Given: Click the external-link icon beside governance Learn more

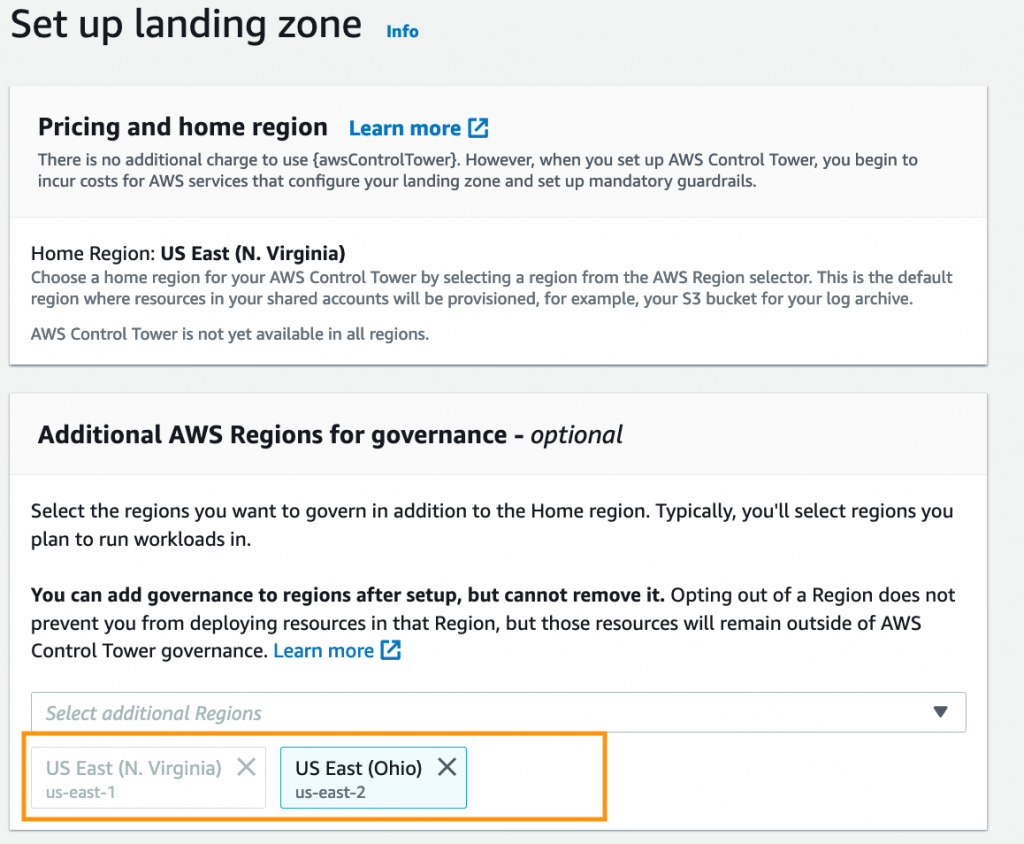Looking at the screenshot, I should pyautogui.click(x=390, y=650).
